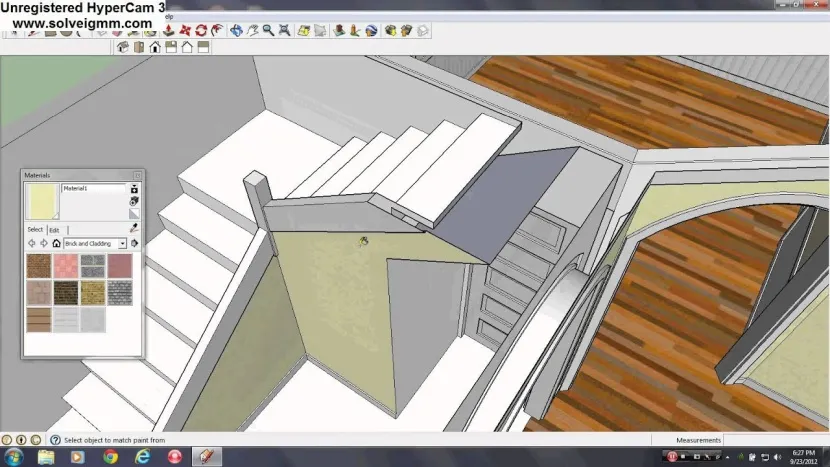This screenshot has width=830, height=467.
Task: Activate the Orbit camera tool
Action: [x=236, y=31]
